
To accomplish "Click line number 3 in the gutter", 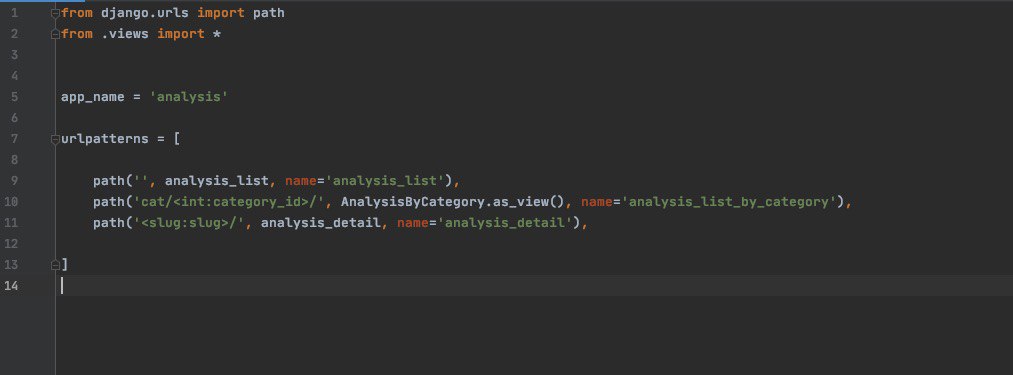I will [15, 55].
